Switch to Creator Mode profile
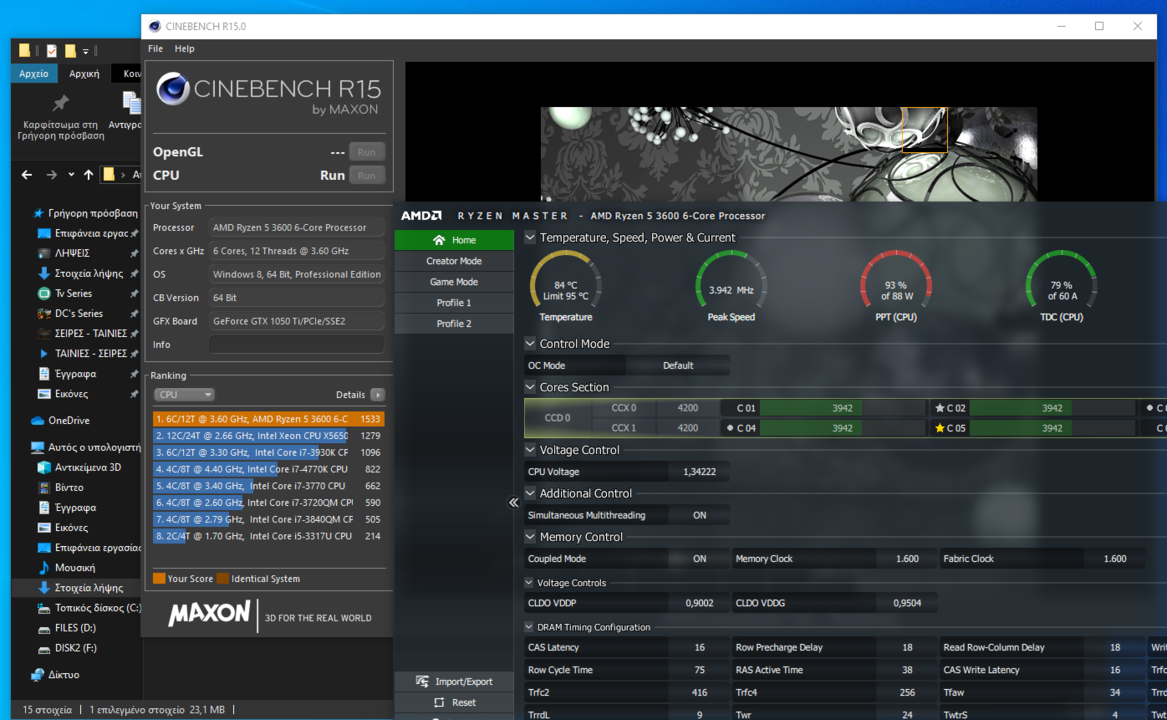The image size is (1167, 720). pyautogui.click(x=454, y=261)
